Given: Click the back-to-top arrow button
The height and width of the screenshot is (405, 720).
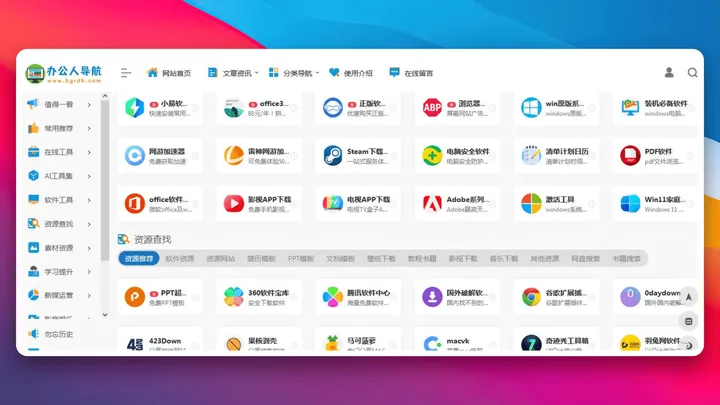Looking at the screenshot, I should click(x=688, y=297).
